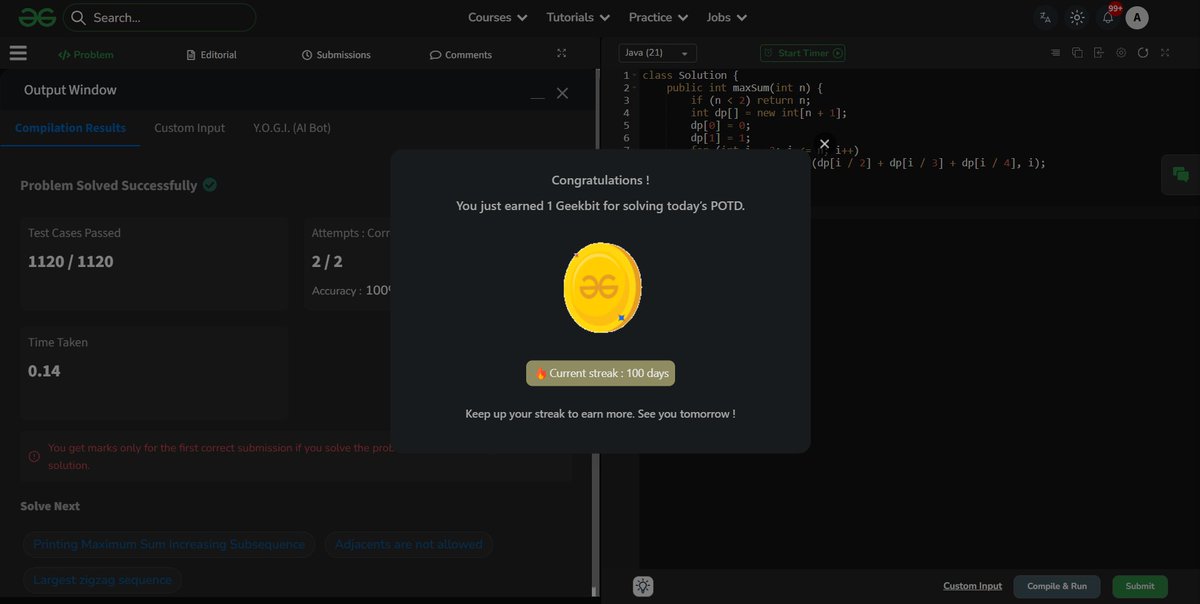Click the 'Congratulations !' heading
Viewport: 1200px width, 604px height.
point(600,180)
